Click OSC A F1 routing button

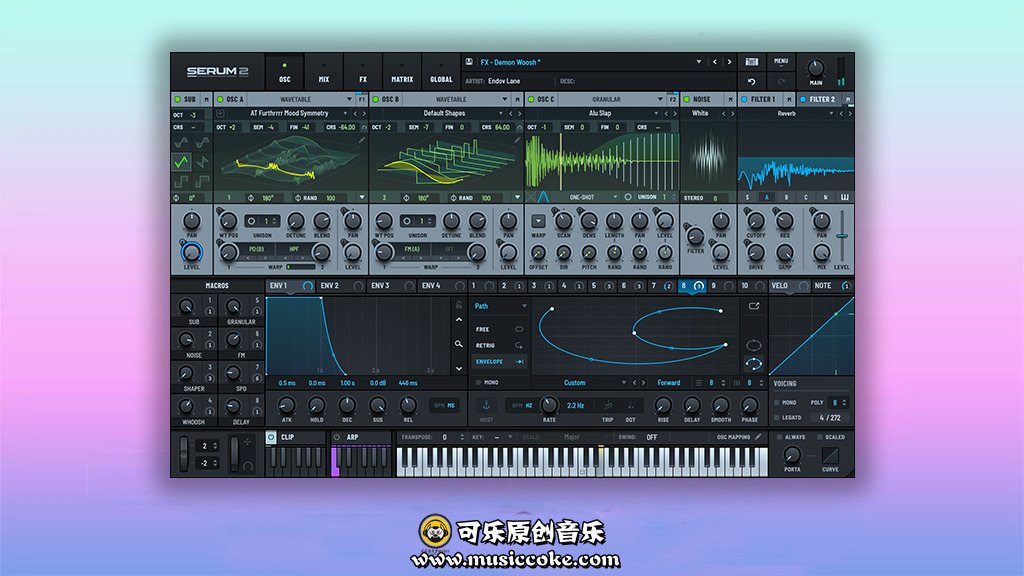pos(361,99)
